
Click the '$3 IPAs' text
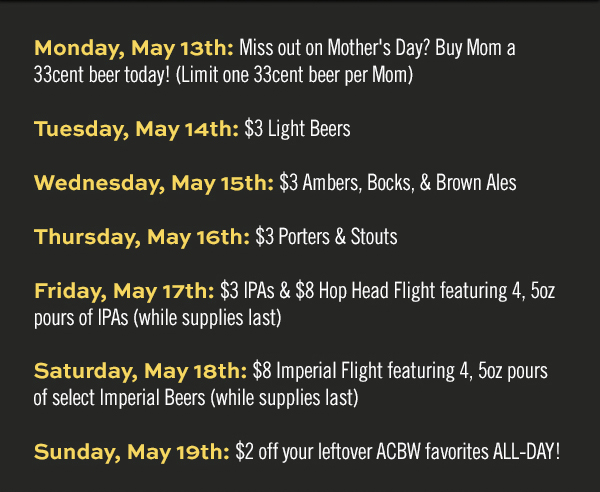pos(247,291)
